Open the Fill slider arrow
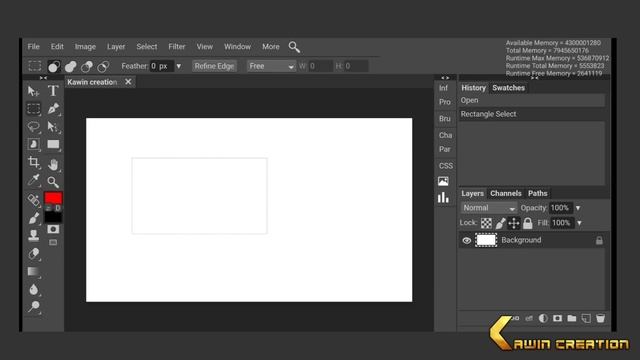This screenshot has width=640, height=360. pos(579,223)
